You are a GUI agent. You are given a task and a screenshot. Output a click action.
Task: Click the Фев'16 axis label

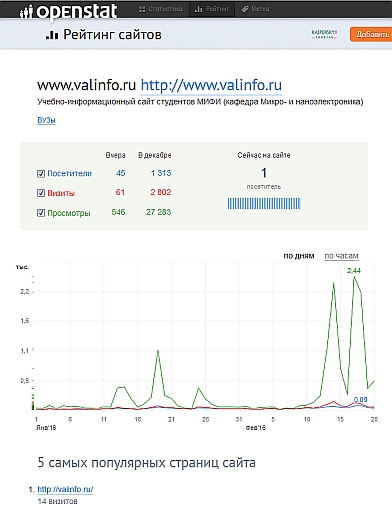(x=255, y=428)
